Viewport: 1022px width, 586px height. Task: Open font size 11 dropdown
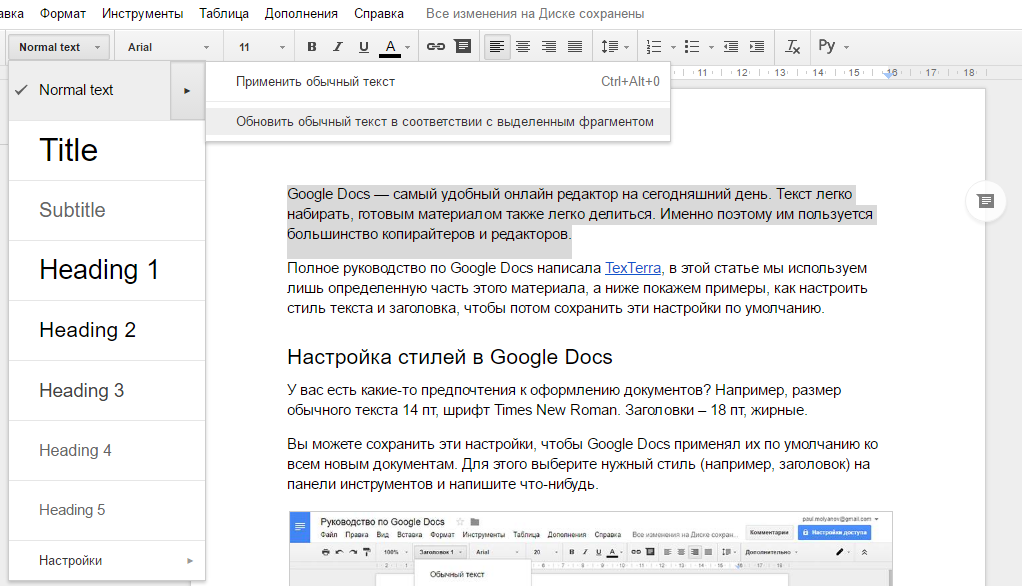(261, 47)
